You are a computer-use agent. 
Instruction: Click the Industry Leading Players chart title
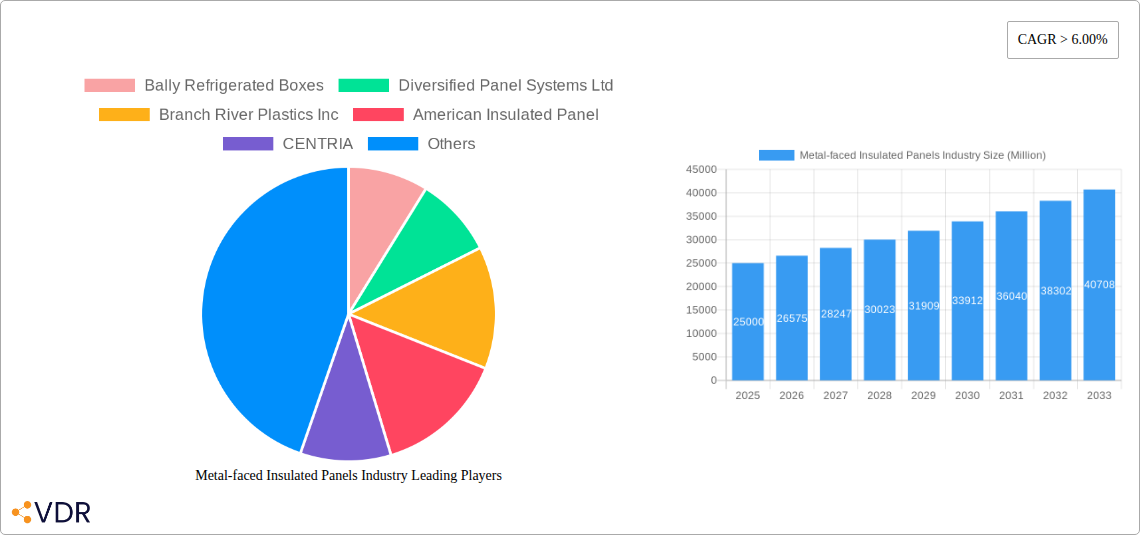348,476
